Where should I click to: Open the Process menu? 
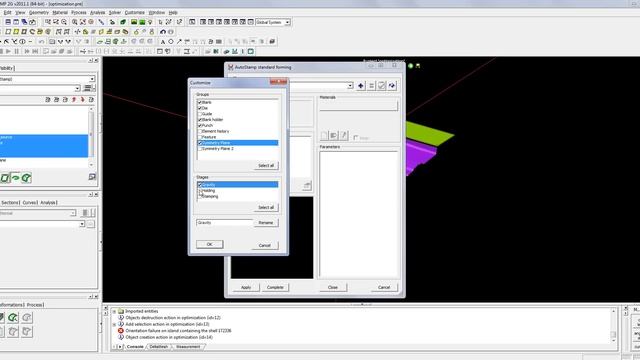pyautogui.click(x=79, y=13)
